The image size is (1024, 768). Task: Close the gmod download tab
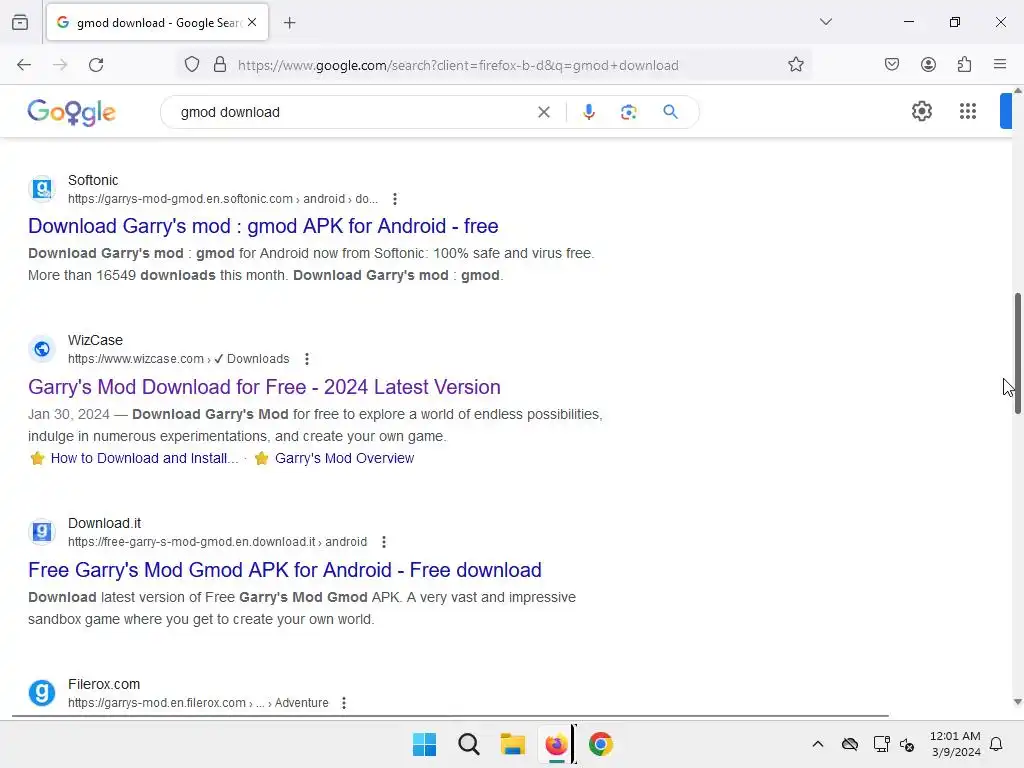(252, 23)
